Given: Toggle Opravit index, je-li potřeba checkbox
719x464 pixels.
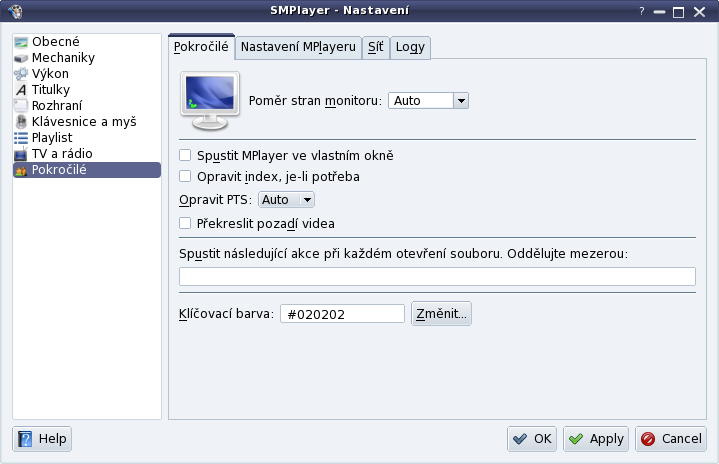Looking at the screenshot, I should pos(185,177).
